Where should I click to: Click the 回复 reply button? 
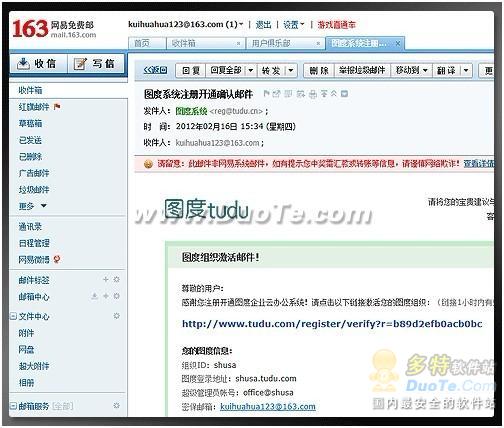(191, 71)
